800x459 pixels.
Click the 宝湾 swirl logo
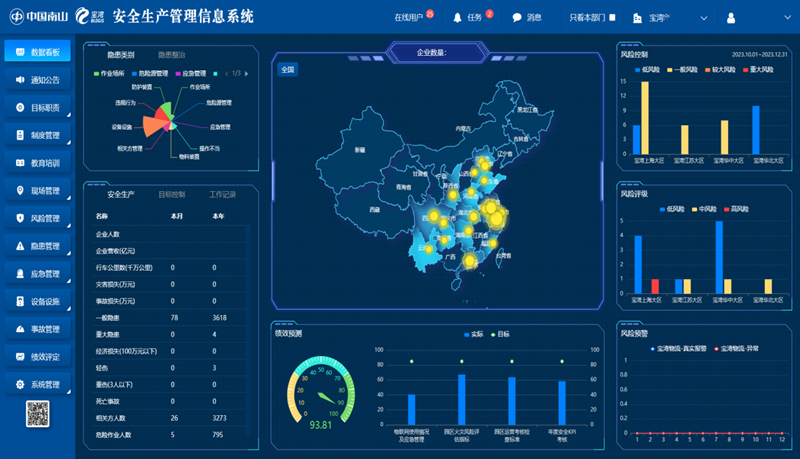point(90,16)
